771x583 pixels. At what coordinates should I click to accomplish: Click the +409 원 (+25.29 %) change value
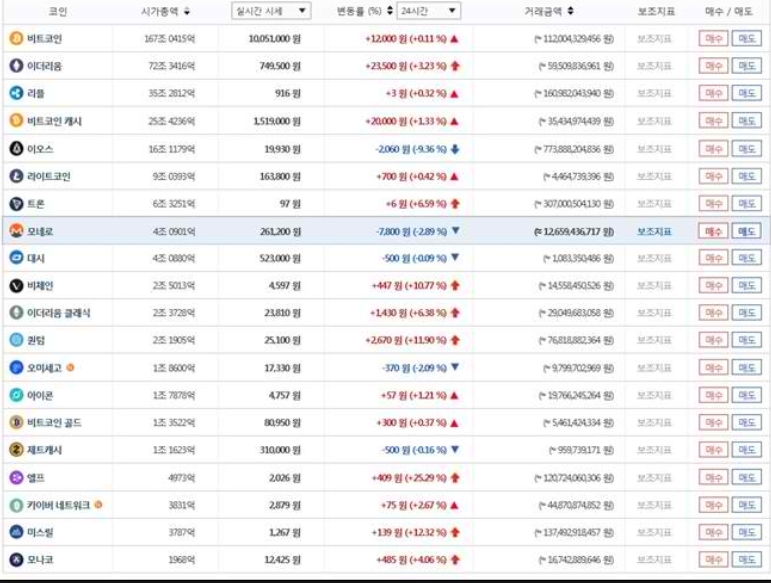point(409,477)
